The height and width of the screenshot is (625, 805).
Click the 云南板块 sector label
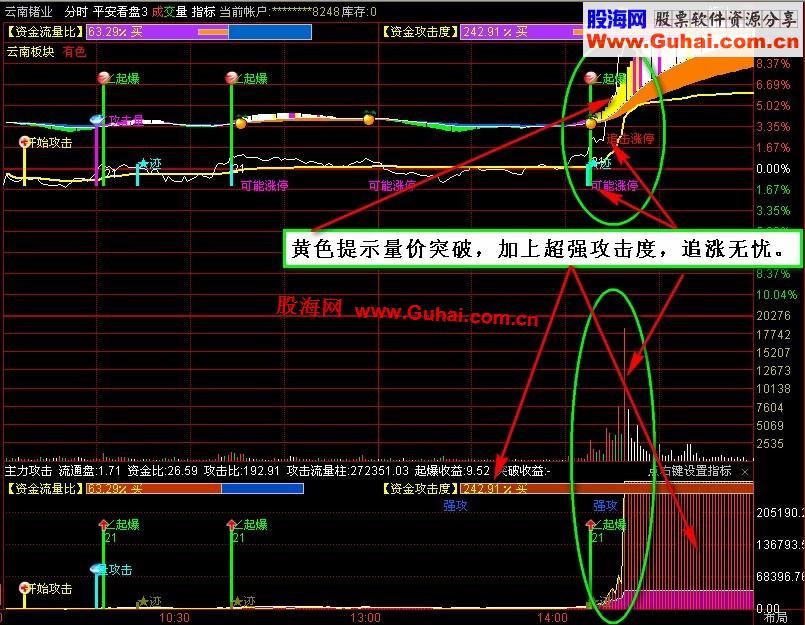30,51
